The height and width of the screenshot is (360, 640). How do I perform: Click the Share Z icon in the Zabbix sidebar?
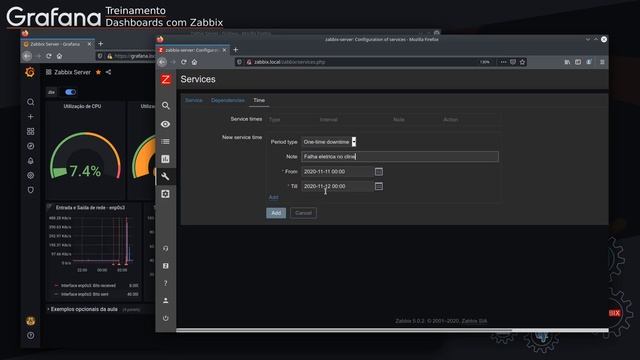coord(165,266)
